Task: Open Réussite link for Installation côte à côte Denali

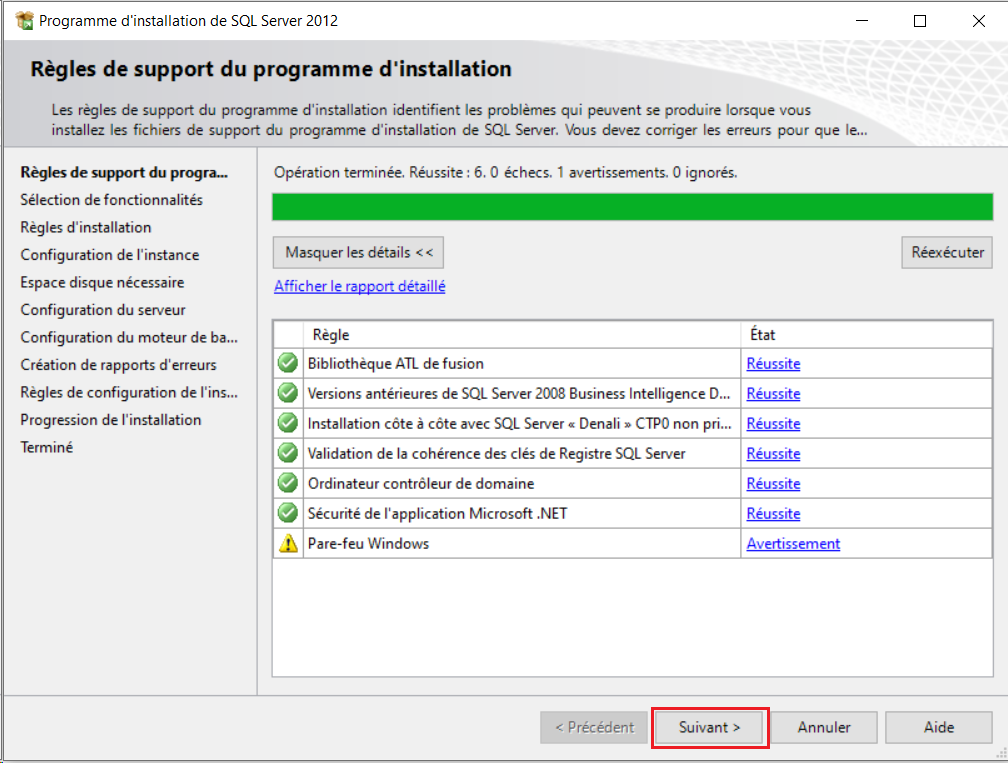Action: [773, 424]
